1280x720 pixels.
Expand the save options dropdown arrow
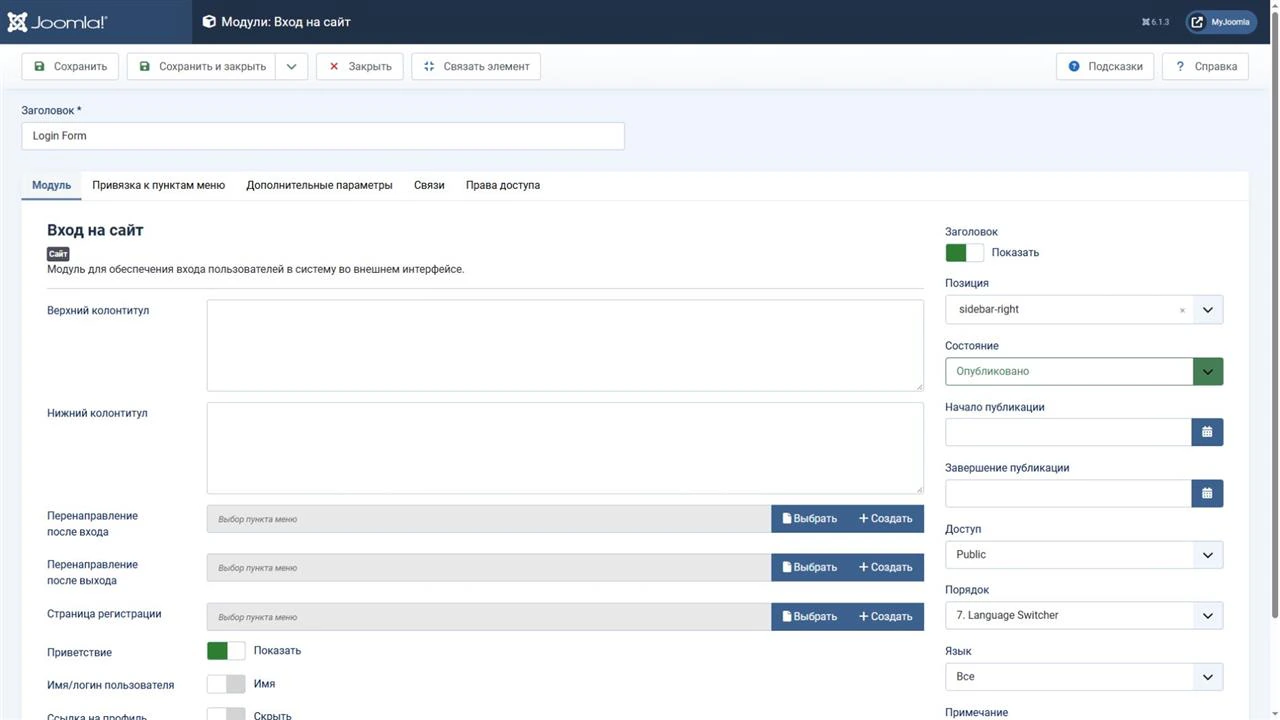point(291,67)
